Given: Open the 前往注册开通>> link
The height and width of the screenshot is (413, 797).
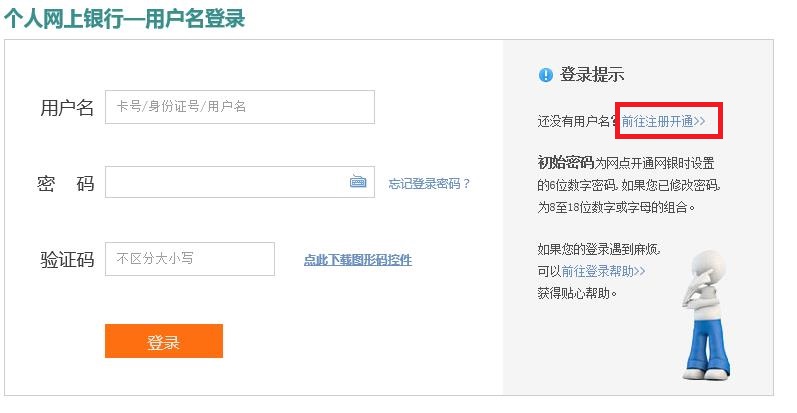Looking at the screenshot, I should [663, 121].
